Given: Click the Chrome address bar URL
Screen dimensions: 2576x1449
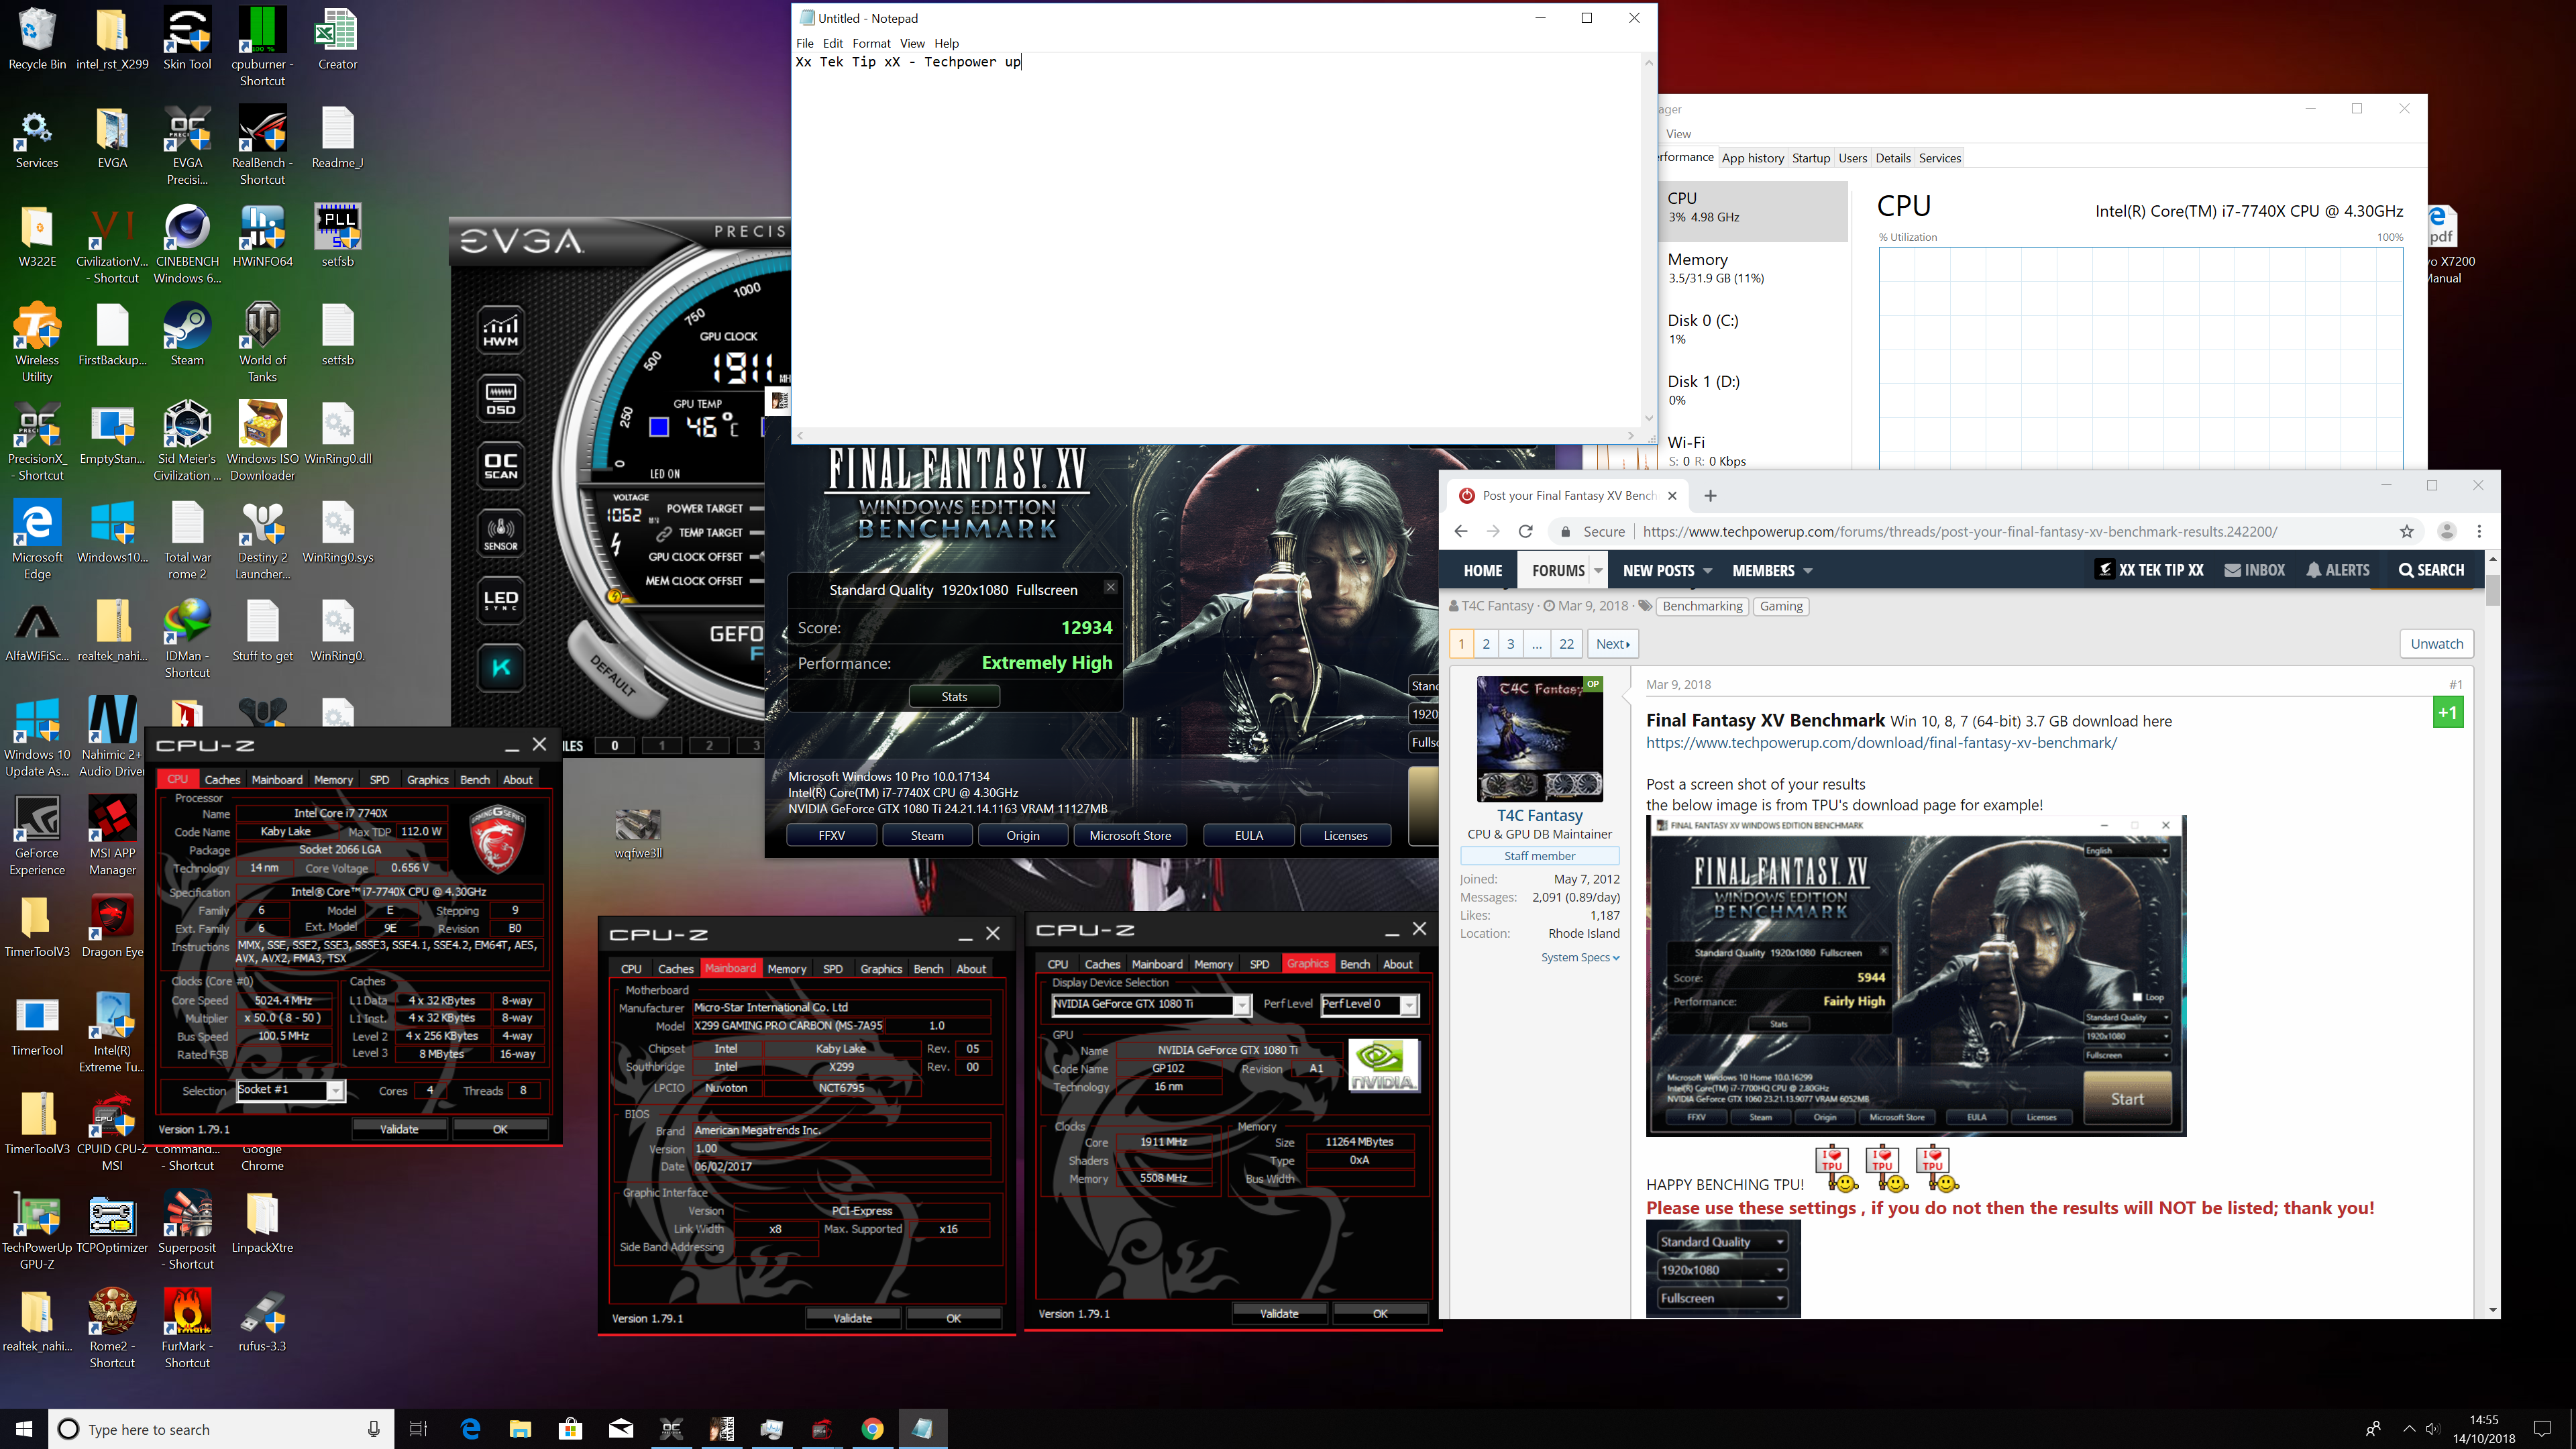Looking at the screenshot, I should pos(1959,531).
